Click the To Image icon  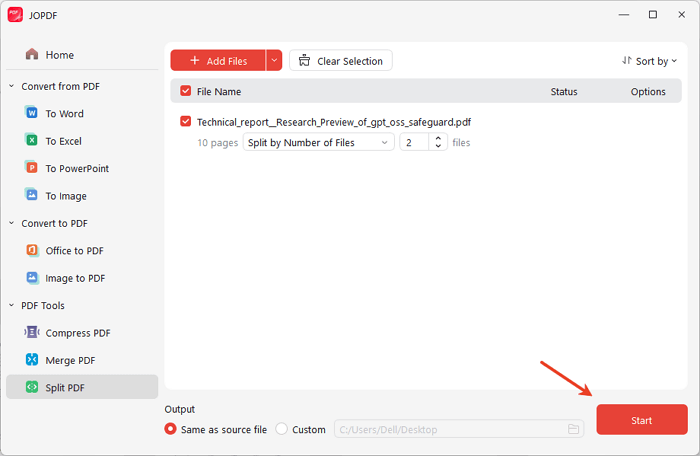(x=31, y=195)
